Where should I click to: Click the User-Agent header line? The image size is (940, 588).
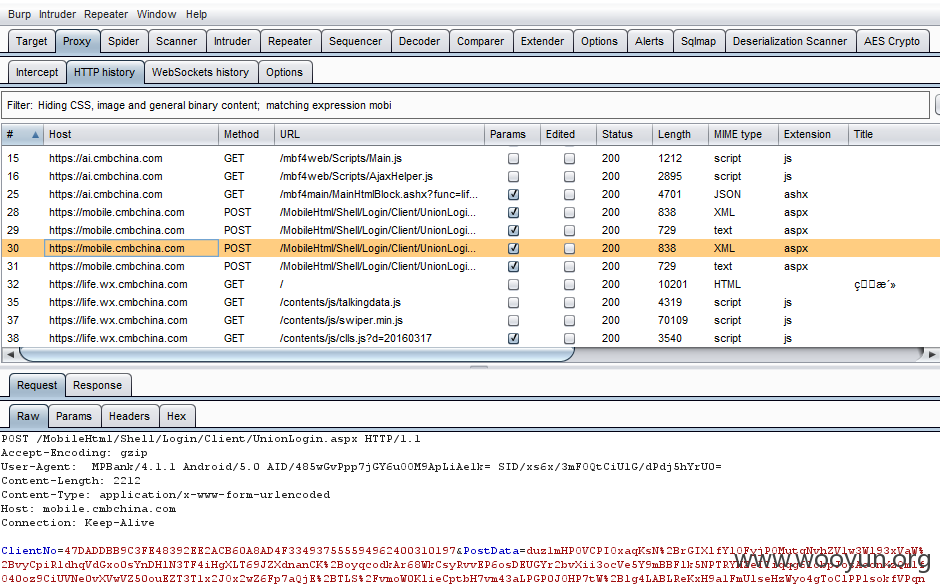click(x=361, y=466)
